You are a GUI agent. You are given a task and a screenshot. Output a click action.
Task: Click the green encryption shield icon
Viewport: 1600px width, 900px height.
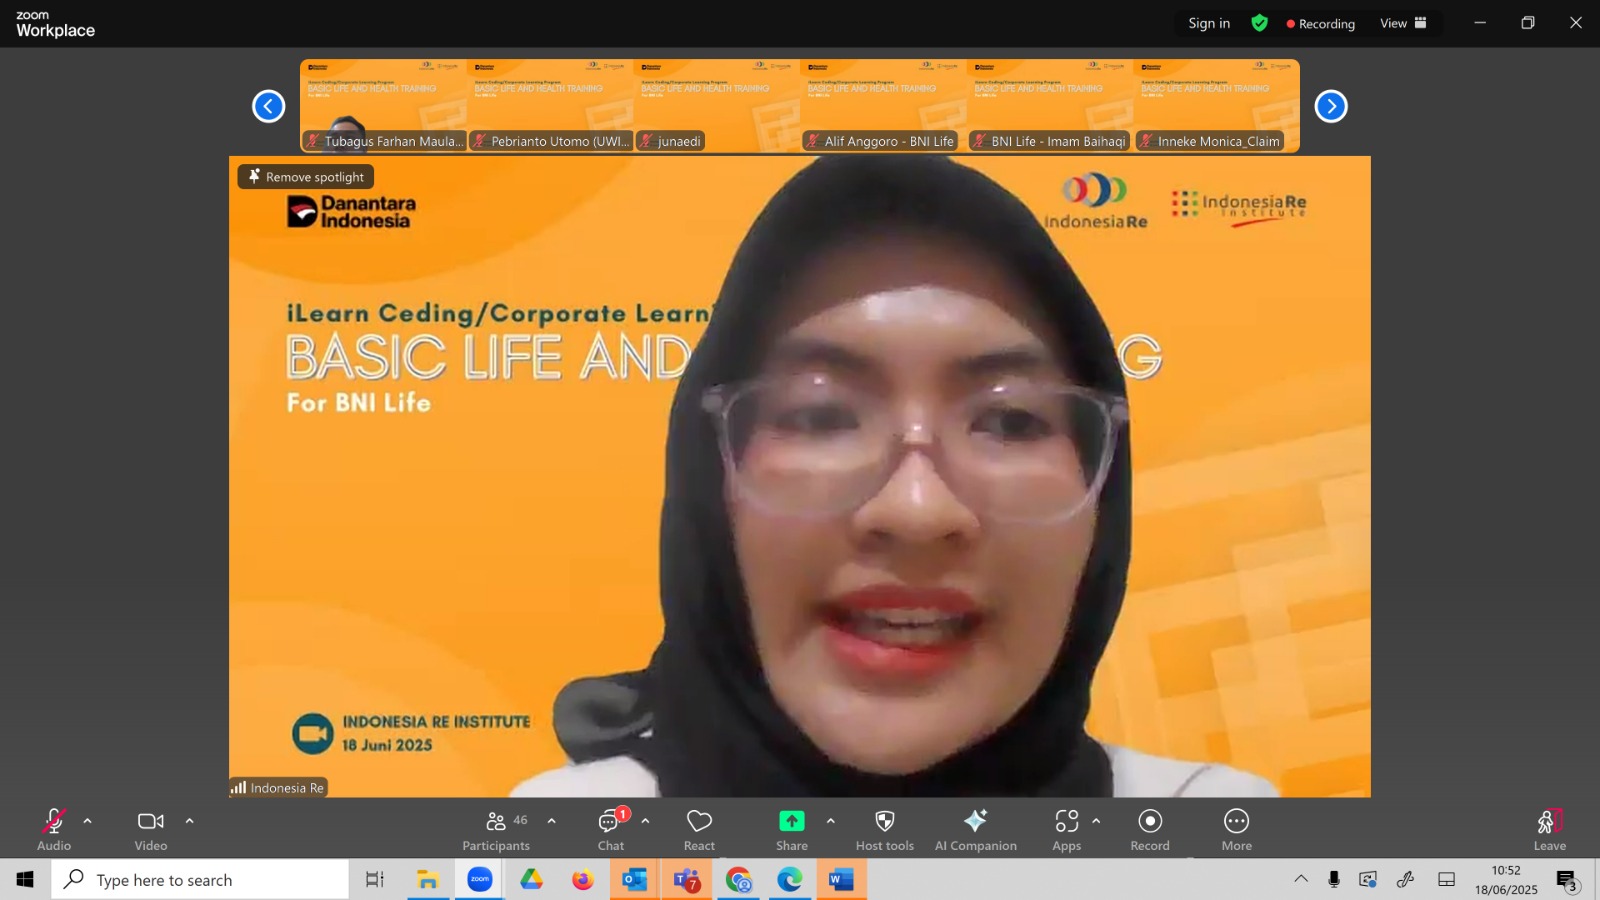point(1260,23)
